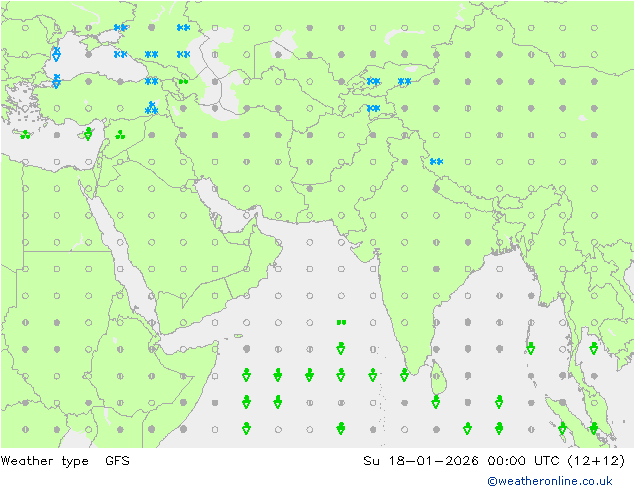This screenshot has width=634, height=490.
Task: Click the shower symbol at India's southern tip
Action: coord(404,375)
